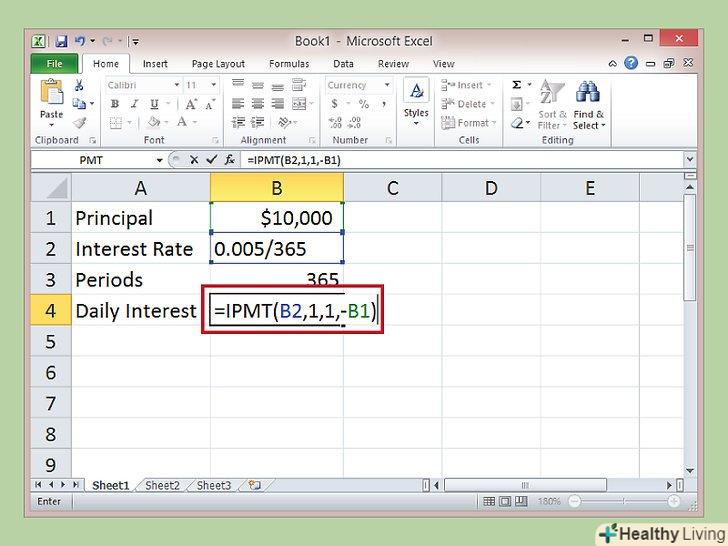This screenshot has width=728, height=546.
Task: Open Sort & Filter menu
Action: click(552, 104)
